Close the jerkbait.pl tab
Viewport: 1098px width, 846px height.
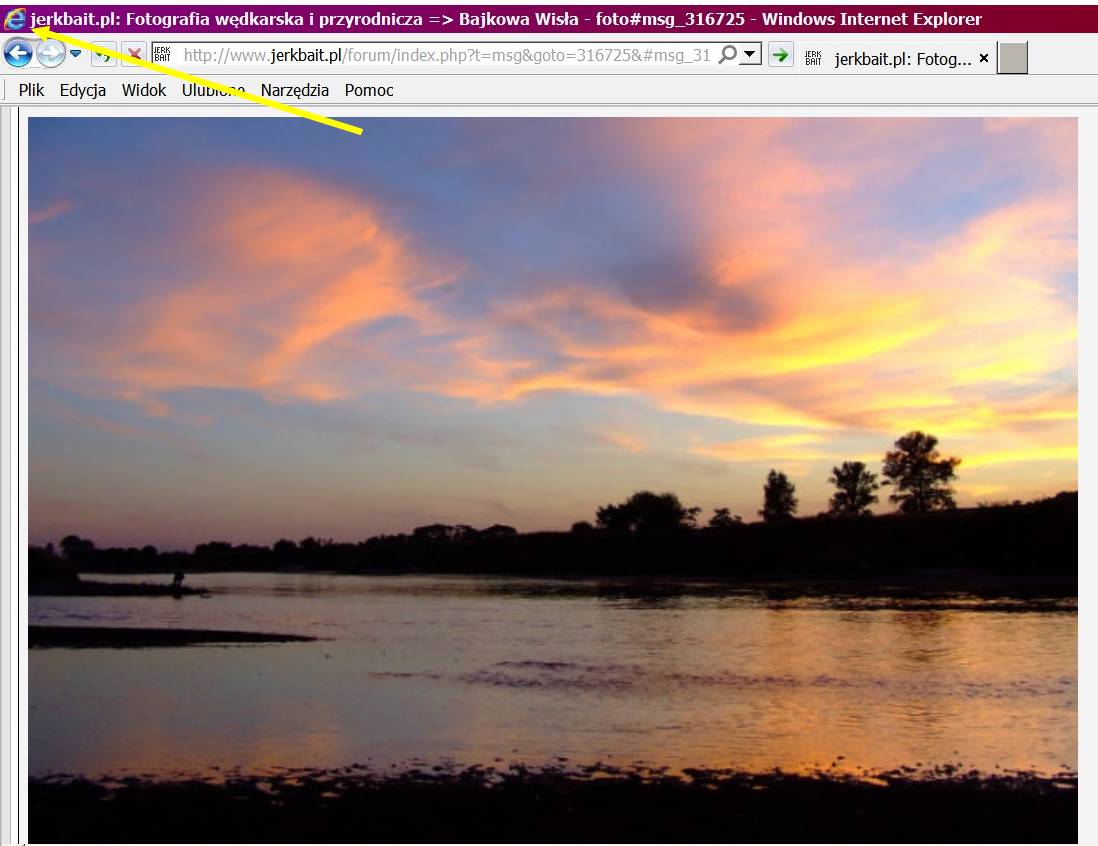pos(983,59)
